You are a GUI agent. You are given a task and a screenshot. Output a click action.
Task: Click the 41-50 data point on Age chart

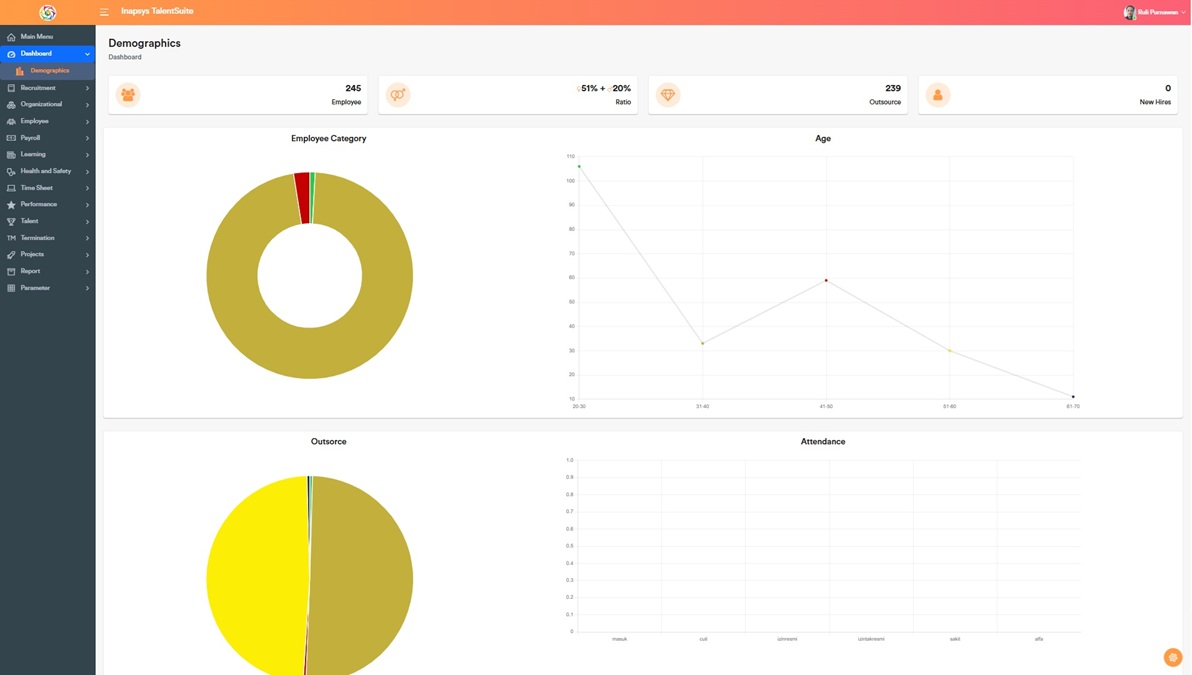pos(826,280)
